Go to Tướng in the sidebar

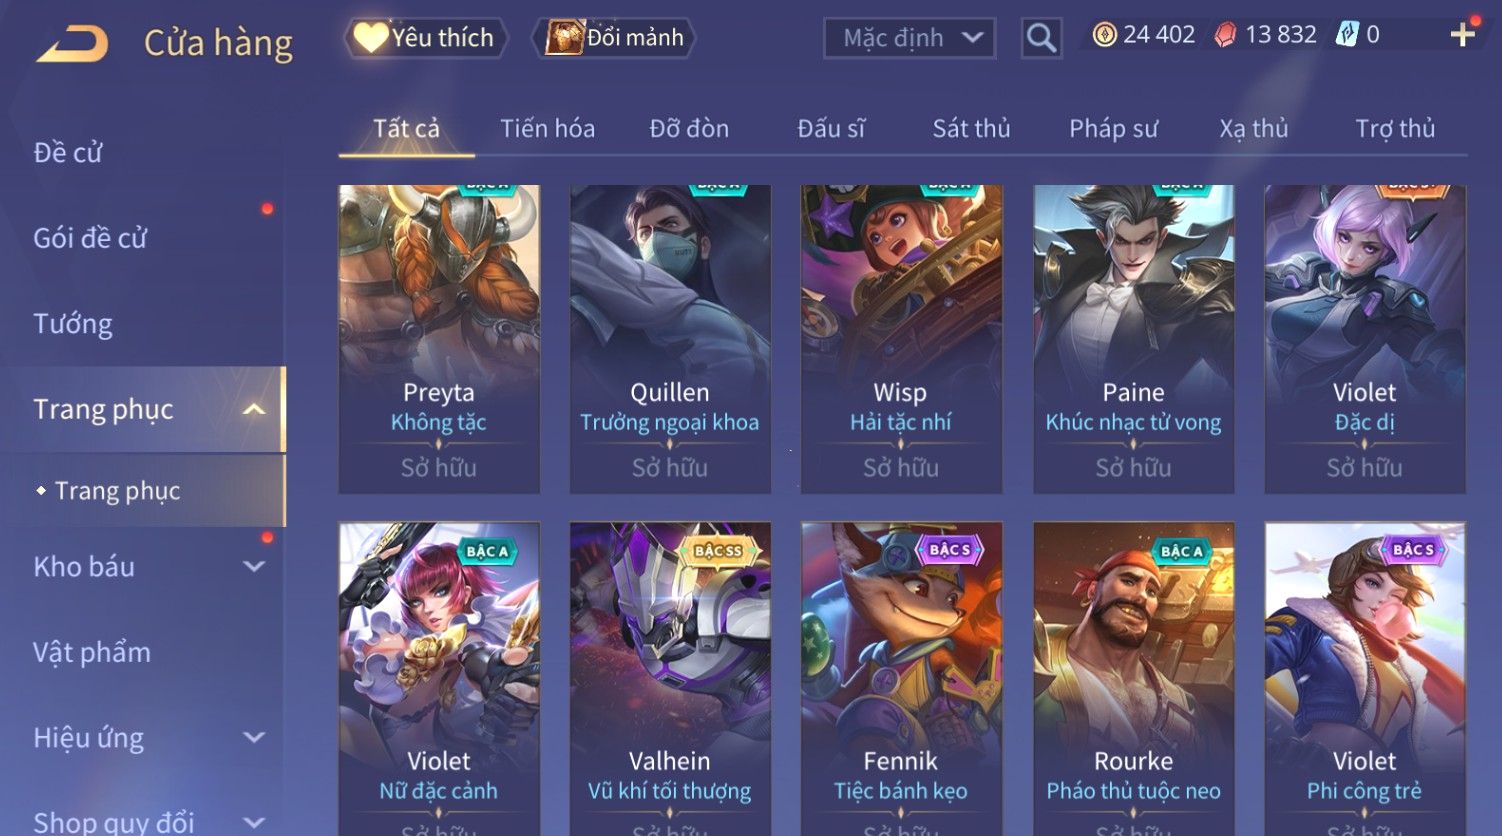click(73, 324)
